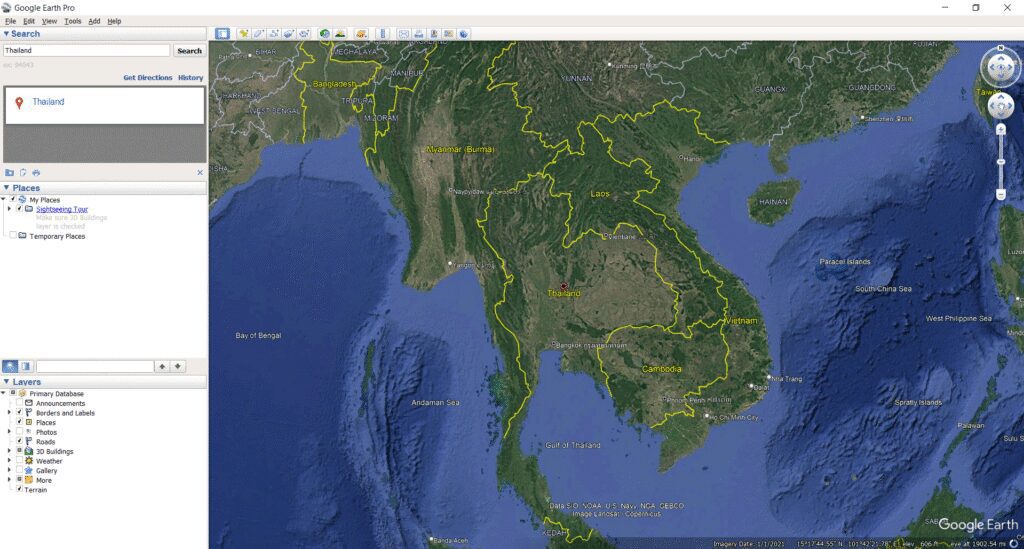The image size is (1024, 549).
Task: Open the planets switcher icon
Action: [361, 33]
